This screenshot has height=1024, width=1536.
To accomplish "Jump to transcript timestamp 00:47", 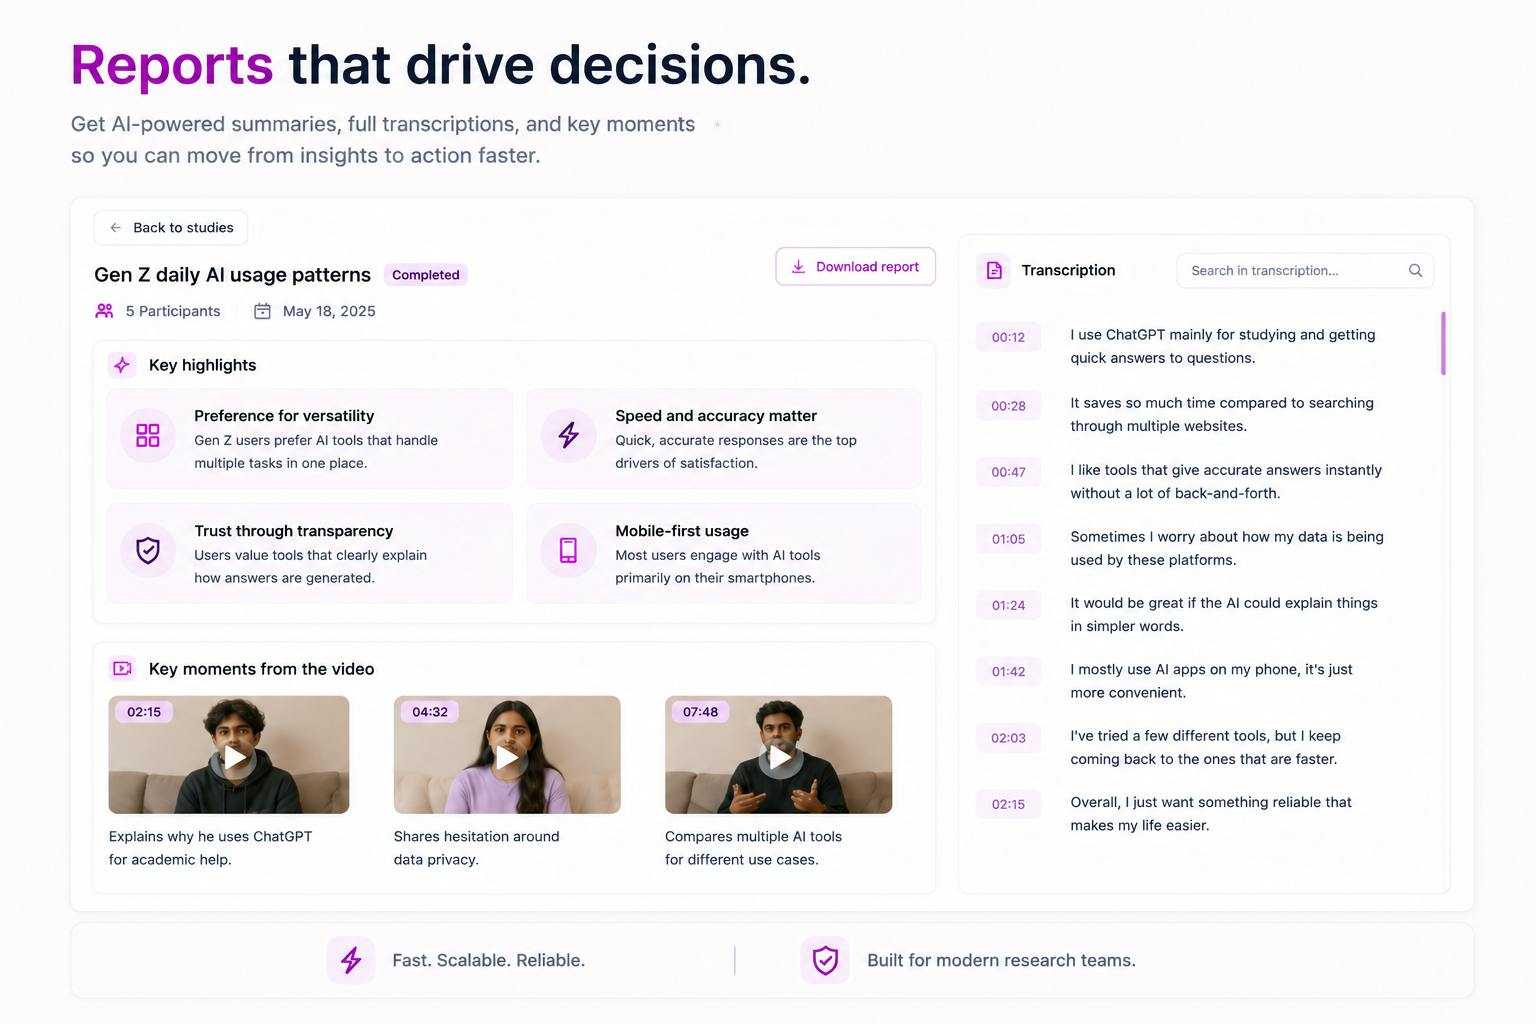I will point(1008,472).
